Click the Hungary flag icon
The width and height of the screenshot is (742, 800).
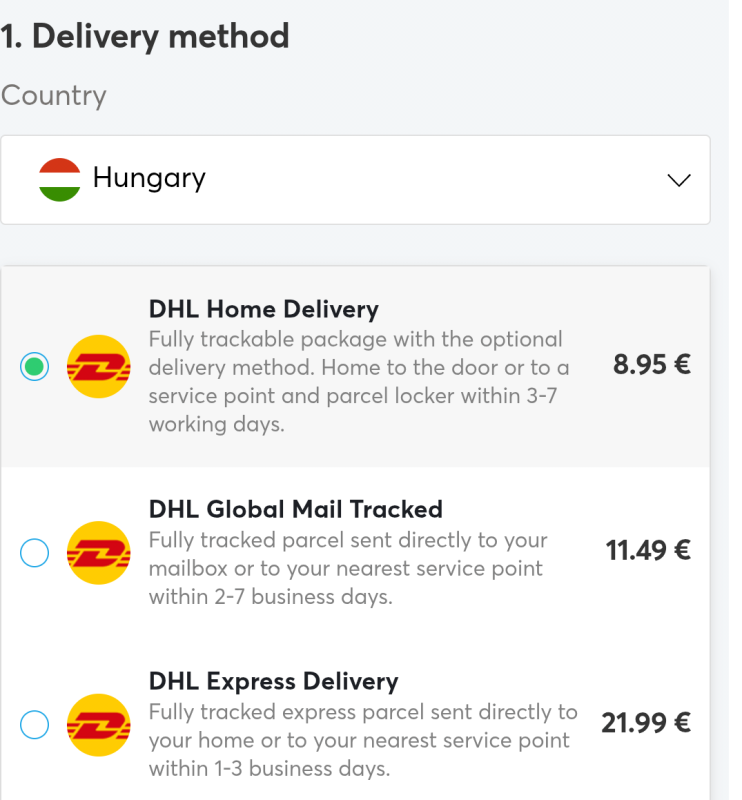click(x=60, y=180)
